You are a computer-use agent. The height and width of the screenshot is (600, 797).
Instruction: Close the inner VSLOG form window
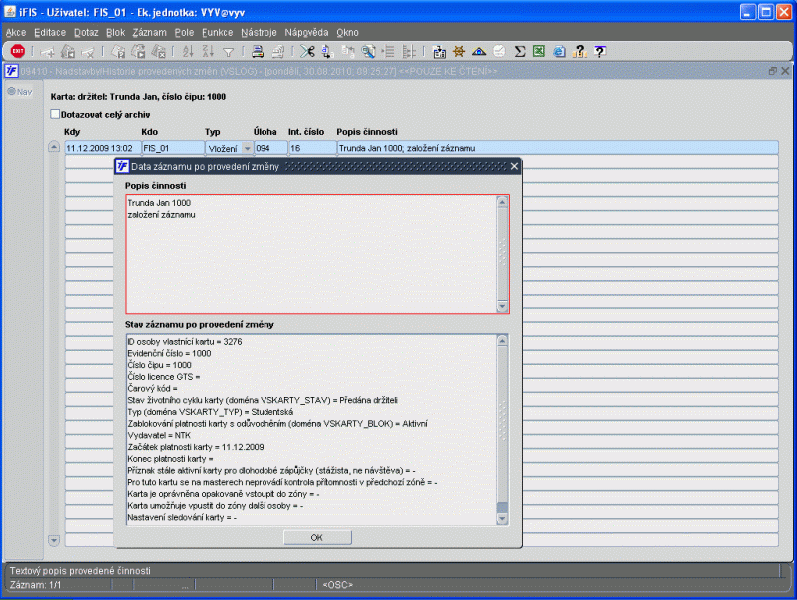point(785,71)
